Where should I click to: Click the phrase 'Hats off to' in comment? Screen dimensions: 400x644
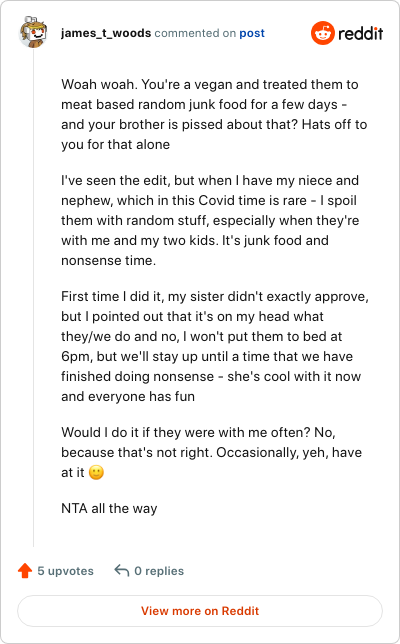click(x=334, y=124)
